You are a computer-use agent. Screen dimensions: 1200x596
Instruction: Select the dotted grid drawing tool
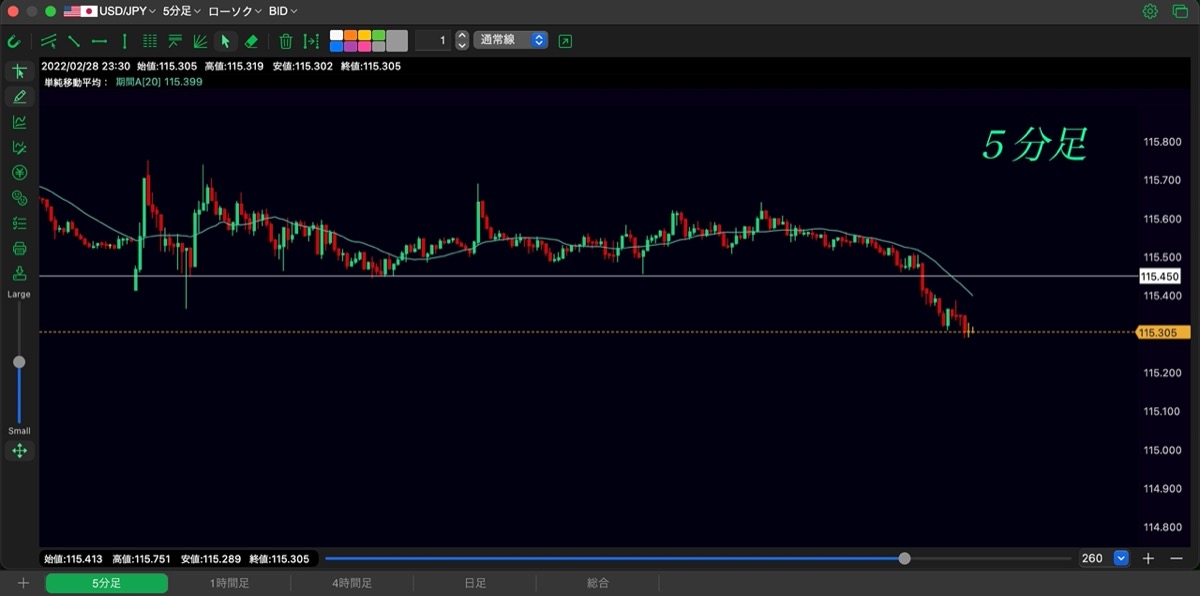[150, 41]
